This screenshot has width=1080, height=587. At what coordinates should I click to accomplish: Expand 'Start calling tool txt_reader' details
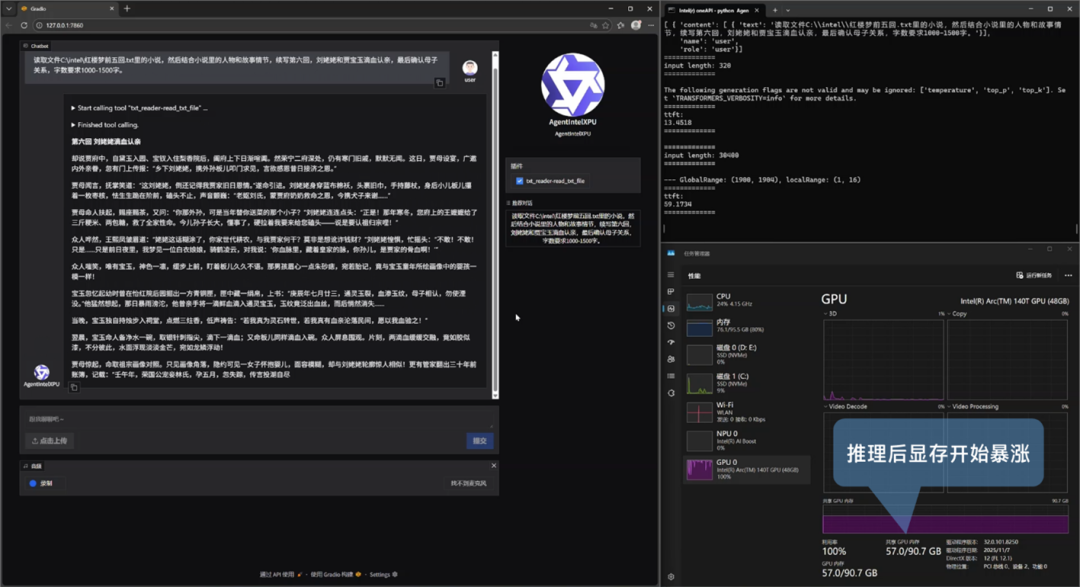(139, 108)
